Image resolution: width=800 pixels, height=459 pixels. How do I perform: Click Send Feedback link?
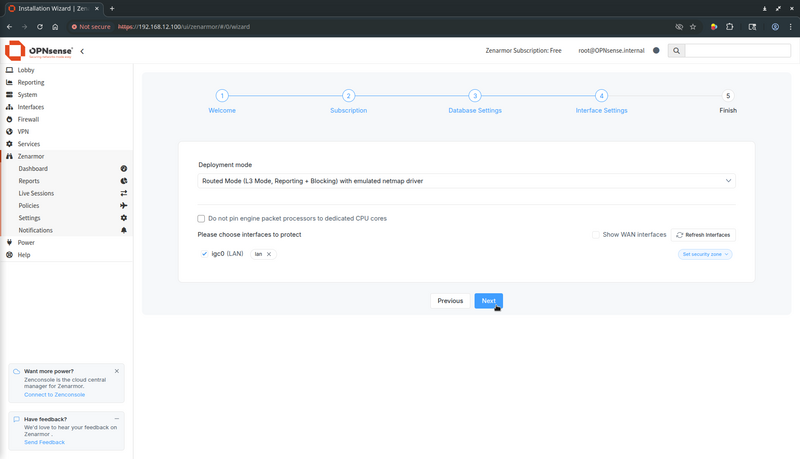pos(44,442)
